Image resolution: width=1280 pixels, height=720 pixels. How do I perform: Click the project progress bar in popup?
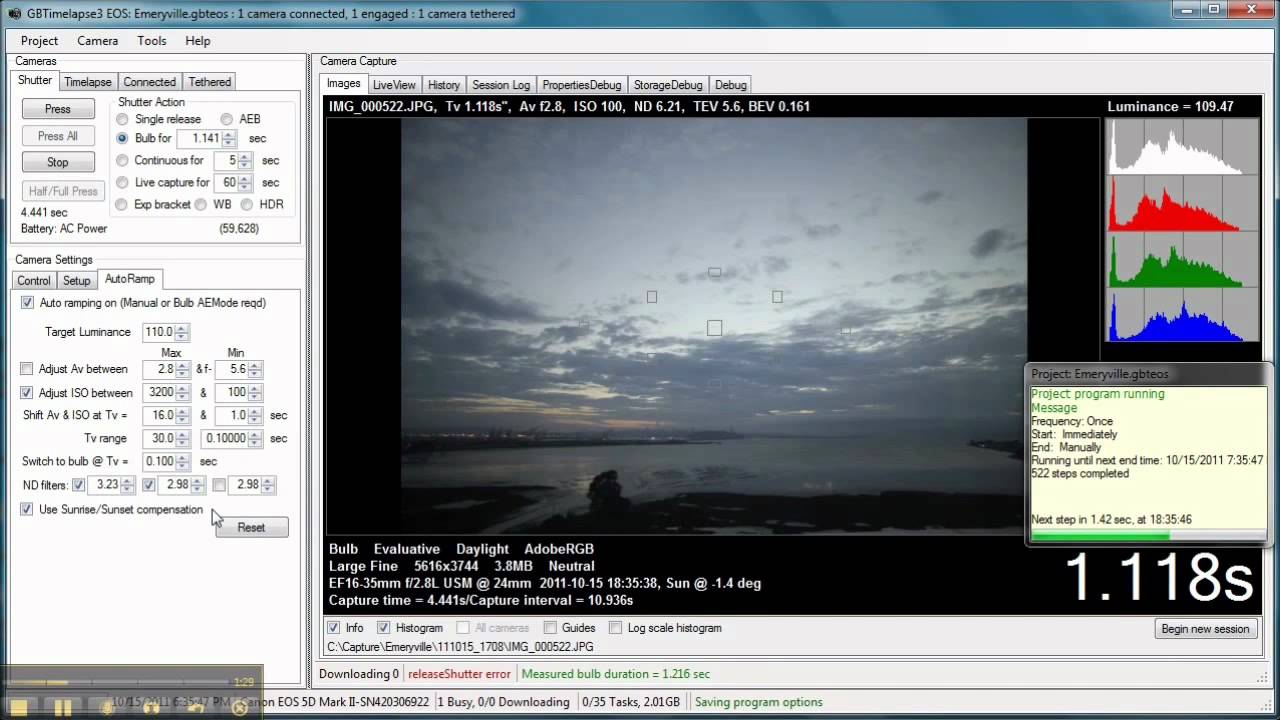[1147, 537]
